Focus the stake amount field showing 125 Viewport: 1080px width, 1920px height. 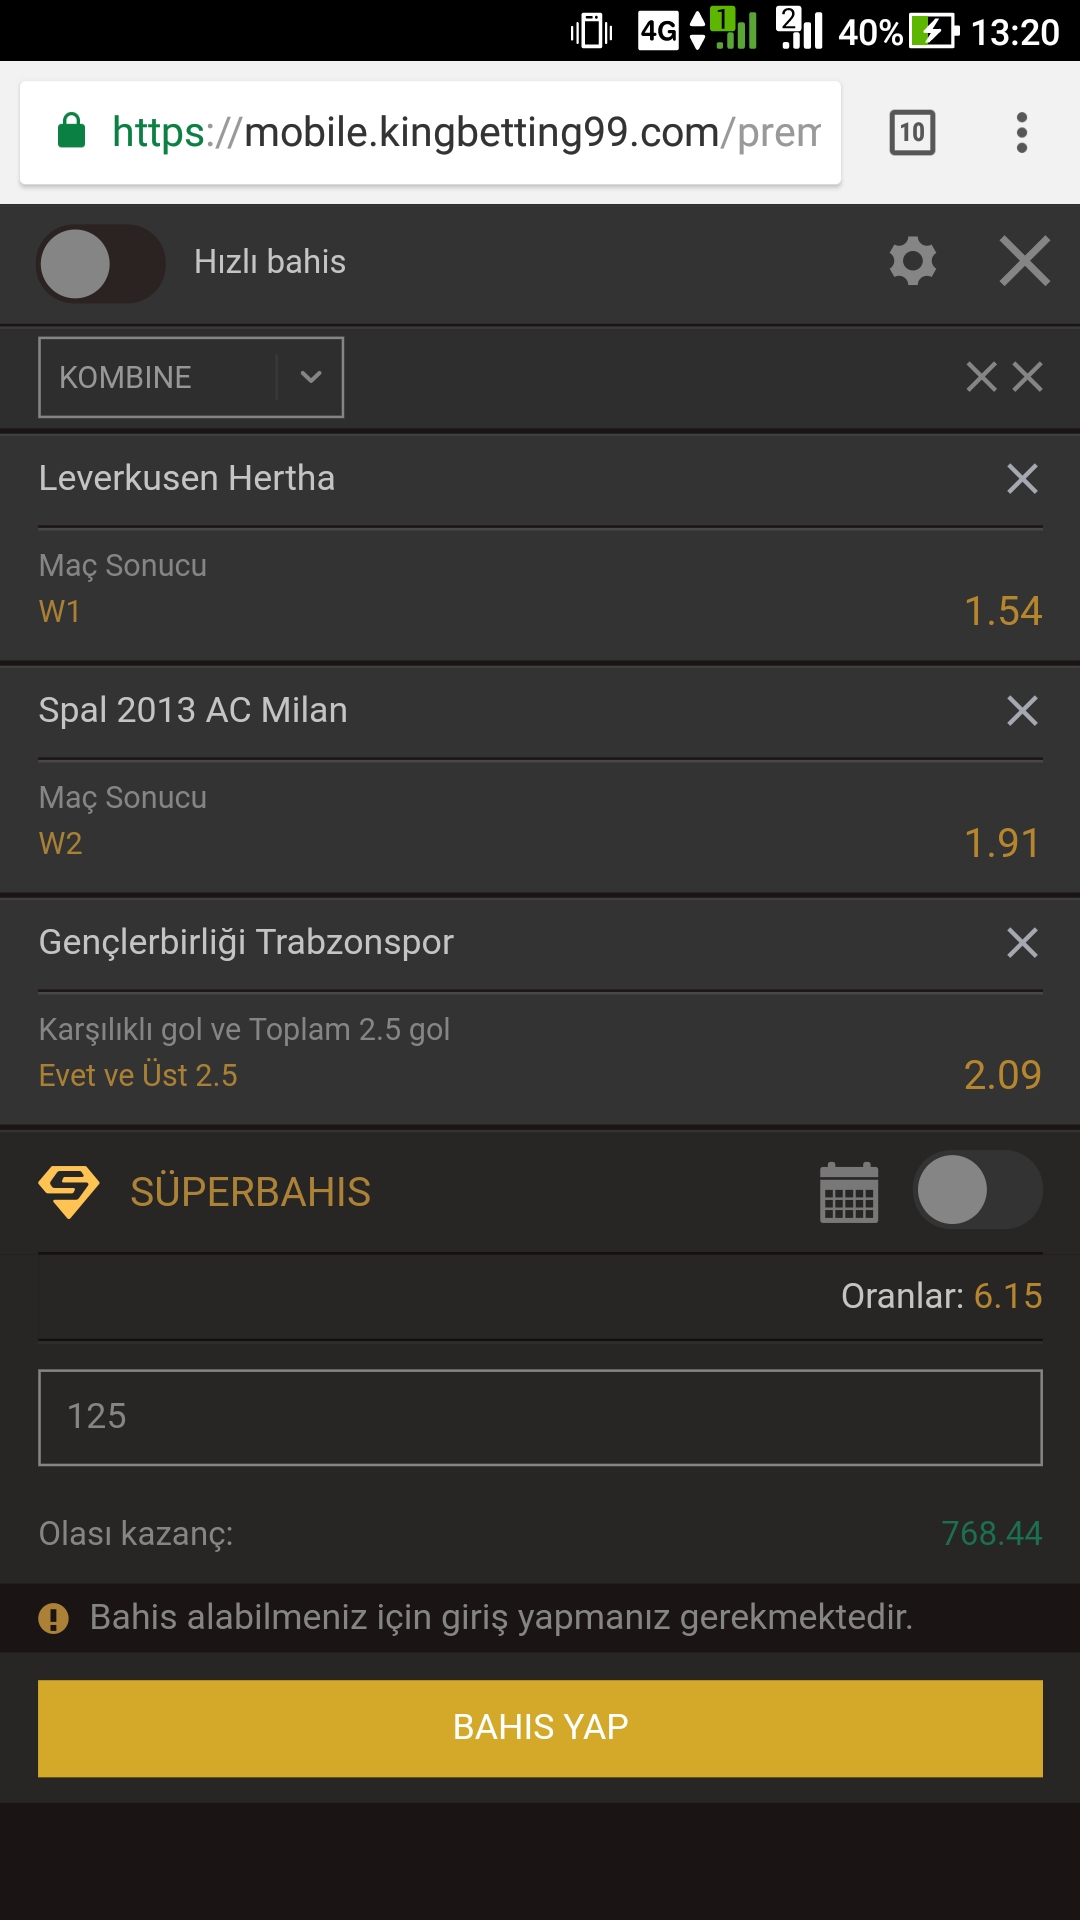tap(540, 1418)
